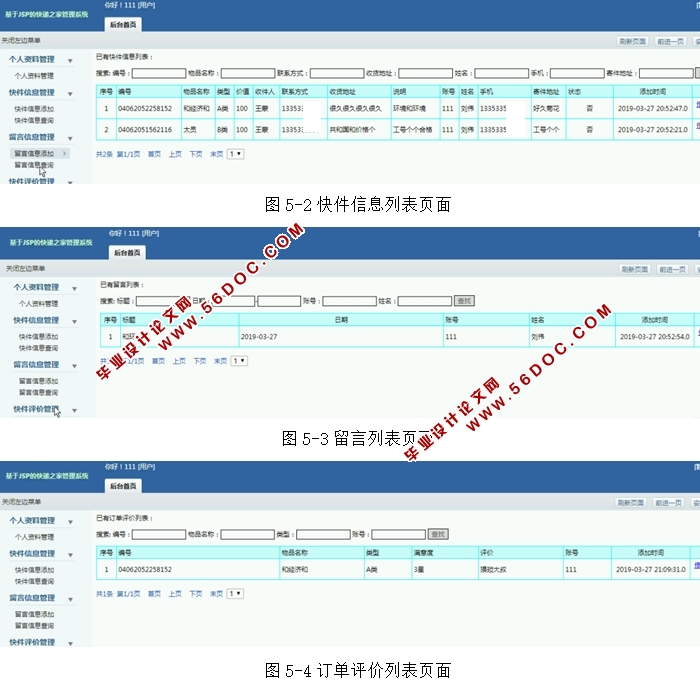Viewport: 700px width, 700px height.
Task: Go to 上页 link on 留言列表 page
Action: [179, 361]
